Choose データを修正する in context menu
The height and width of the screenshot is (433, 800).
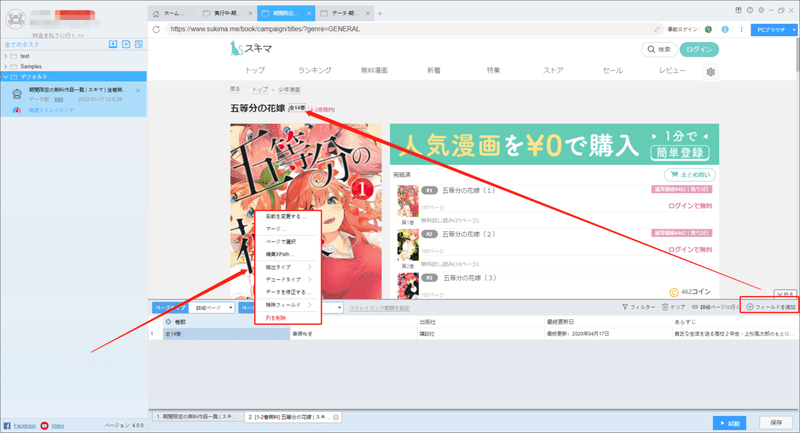(x=287, y=292)
